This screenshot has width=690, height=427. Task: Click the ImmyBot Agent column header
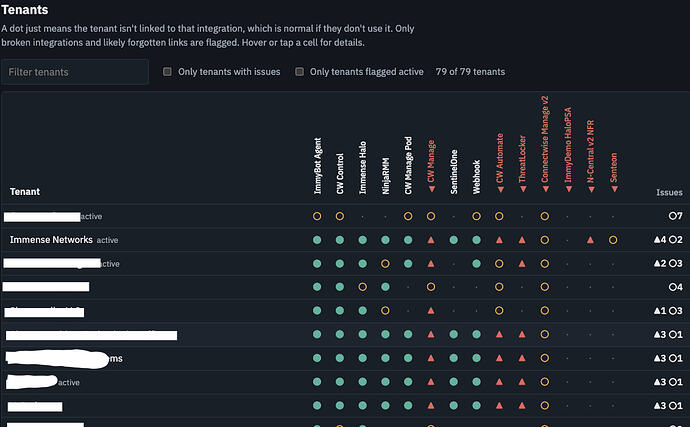[318, 166]
